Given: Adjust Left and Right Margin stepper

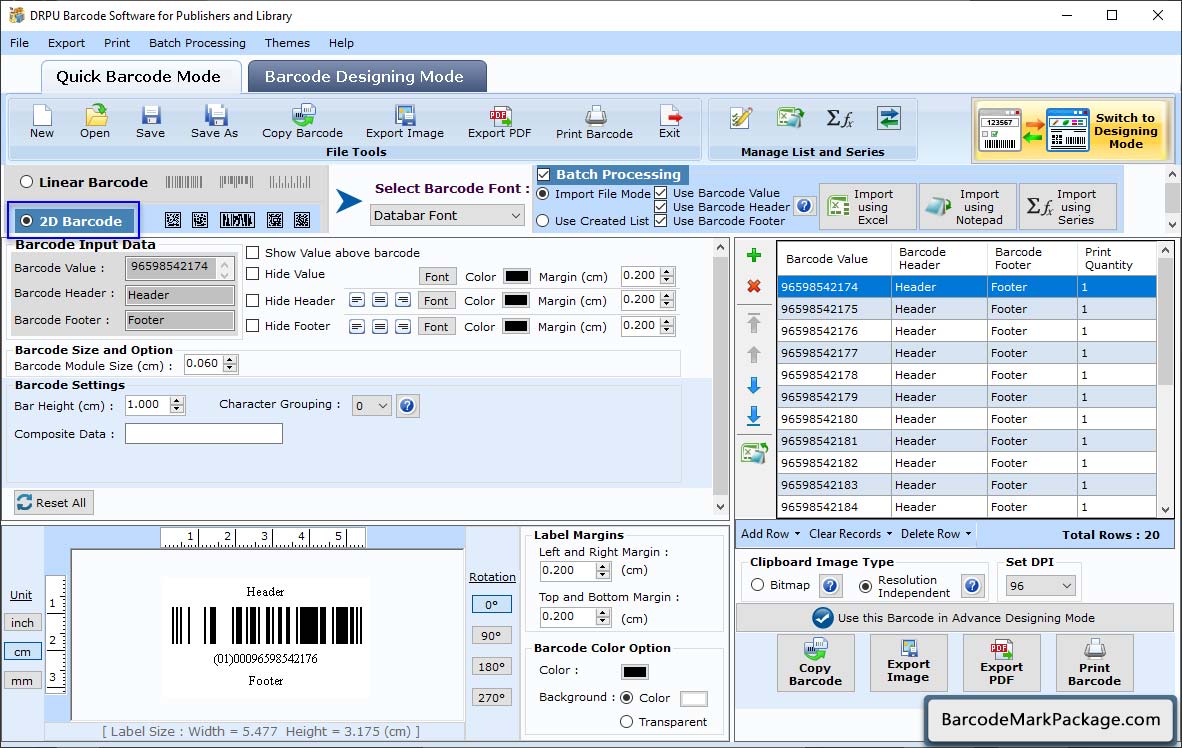Looking at the screenshot, I should [603, 571].
